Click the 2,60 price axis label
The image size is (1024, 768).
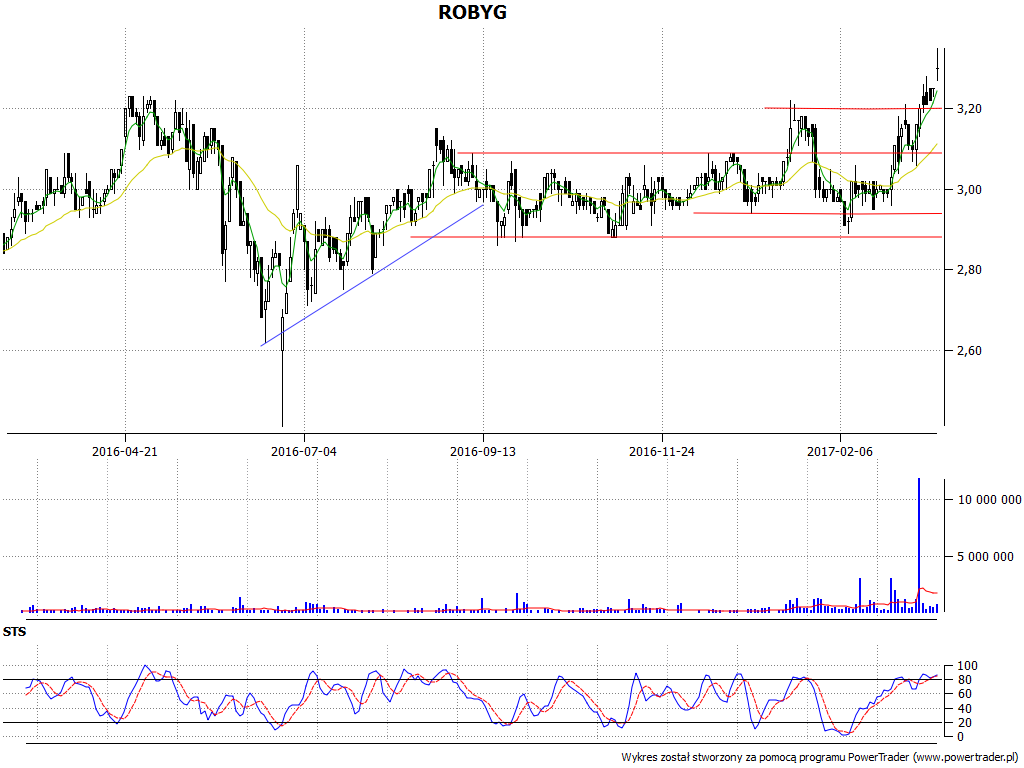[969, 351]
